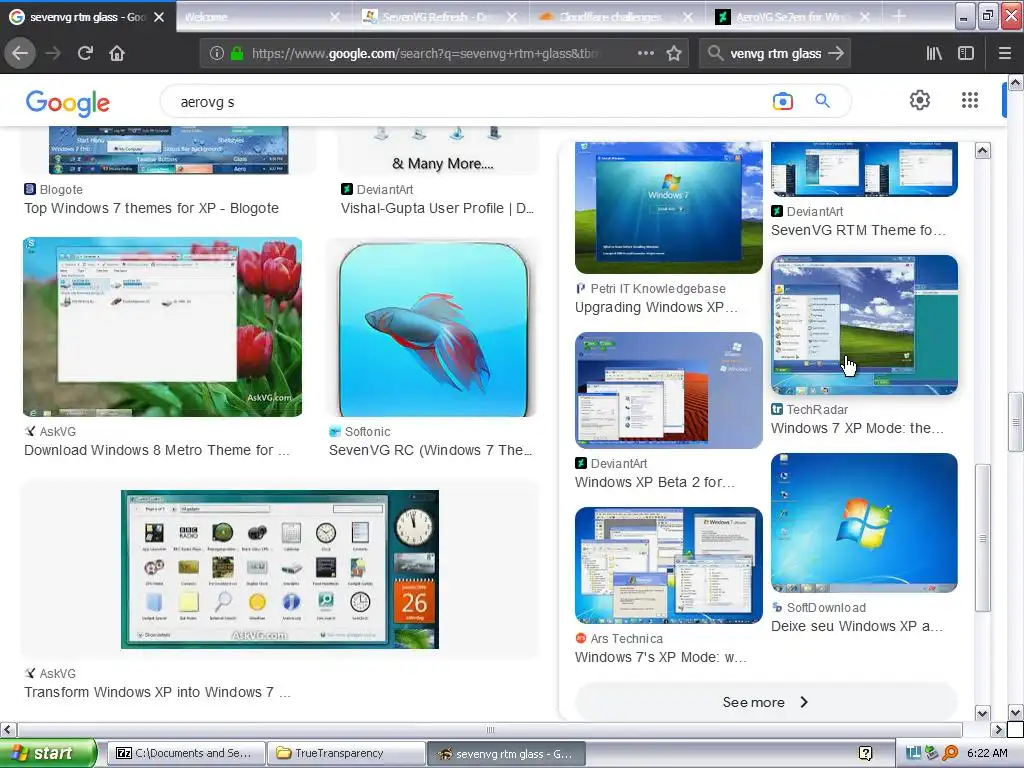Submit the search bar with the arrow
Viewport: 1024px width, 768px height.
click(x=836, y=53)
